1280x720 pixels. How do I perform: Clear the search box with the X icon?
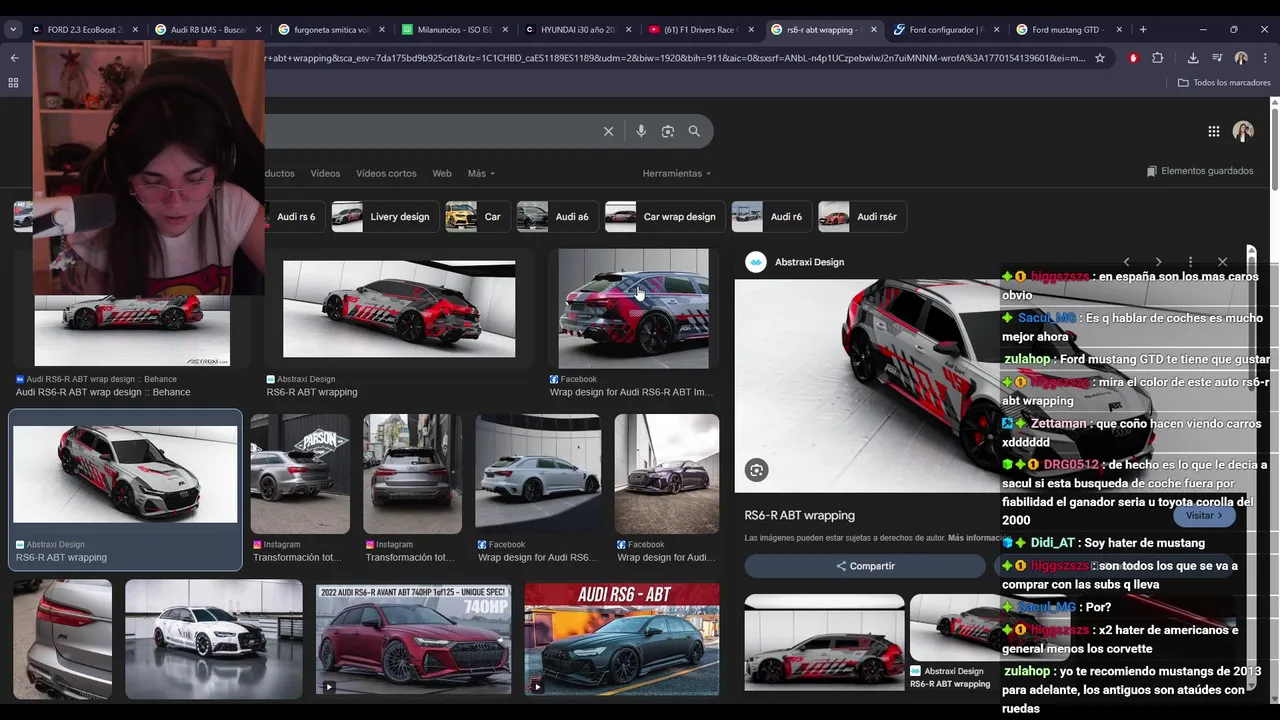(x=608, y=131)
